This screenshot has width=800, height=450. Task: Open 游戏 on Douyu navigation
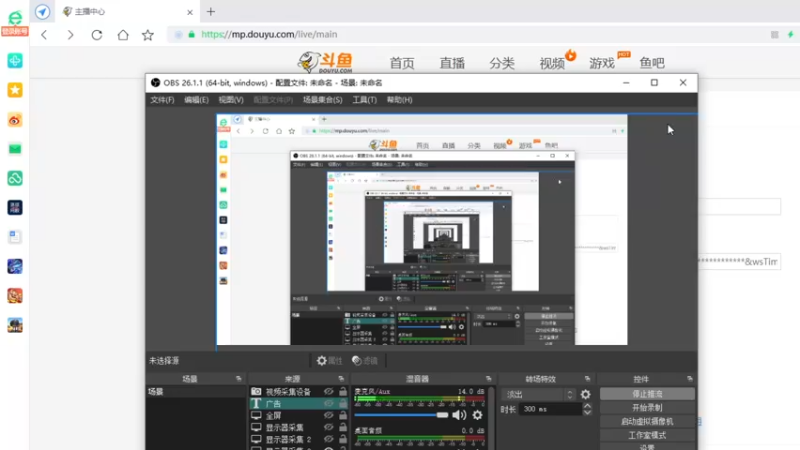[x=602, y=63]
